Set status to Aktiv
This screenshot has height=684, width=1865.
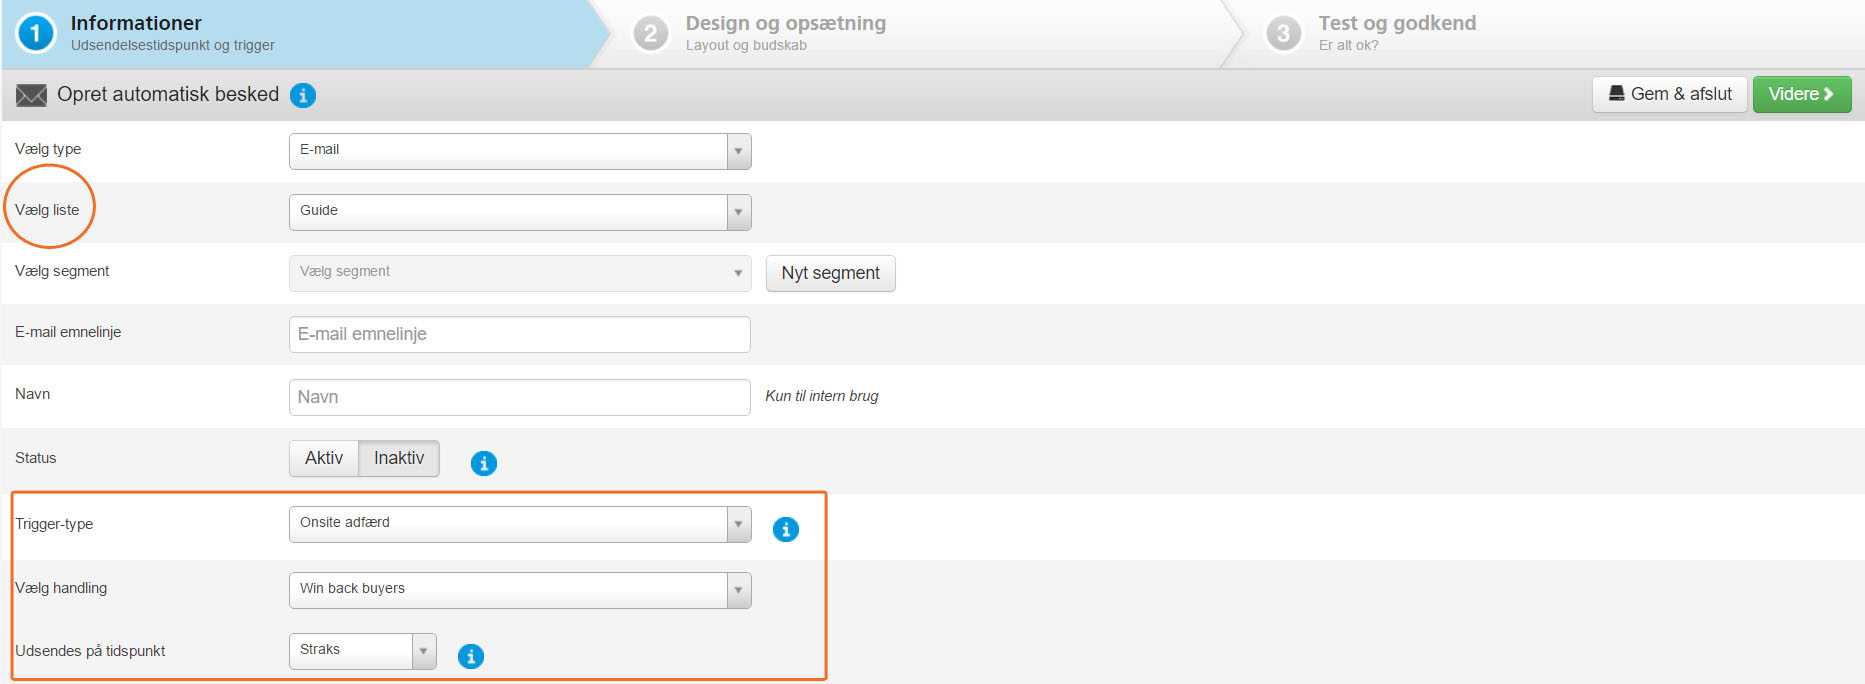coord(324,458)
